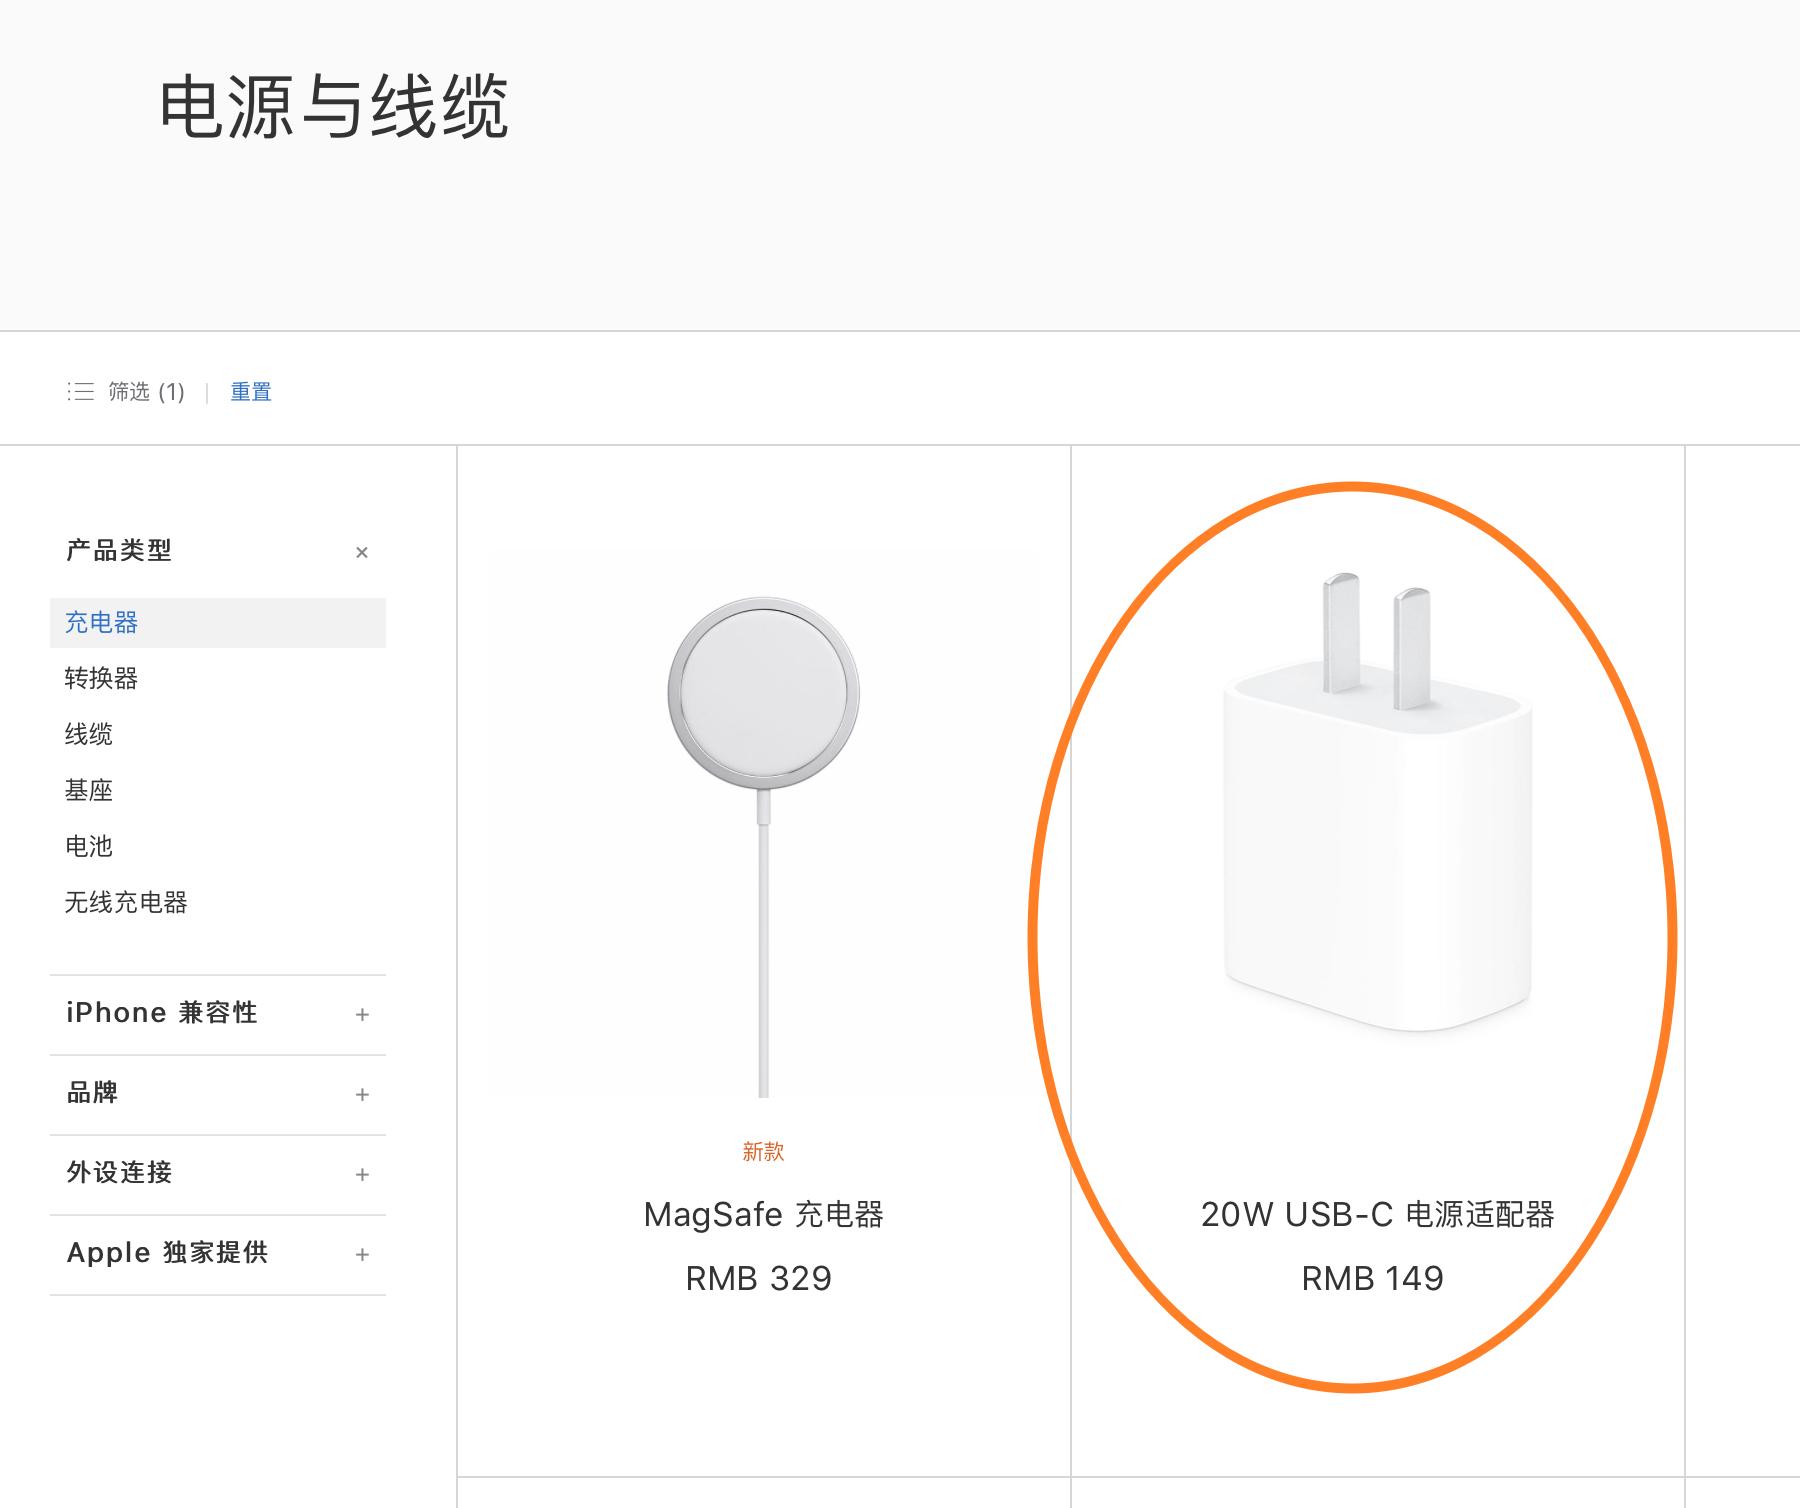Expand the 品牌 filter plus icon
1800x1508 pixels.
pos(362,1094)
